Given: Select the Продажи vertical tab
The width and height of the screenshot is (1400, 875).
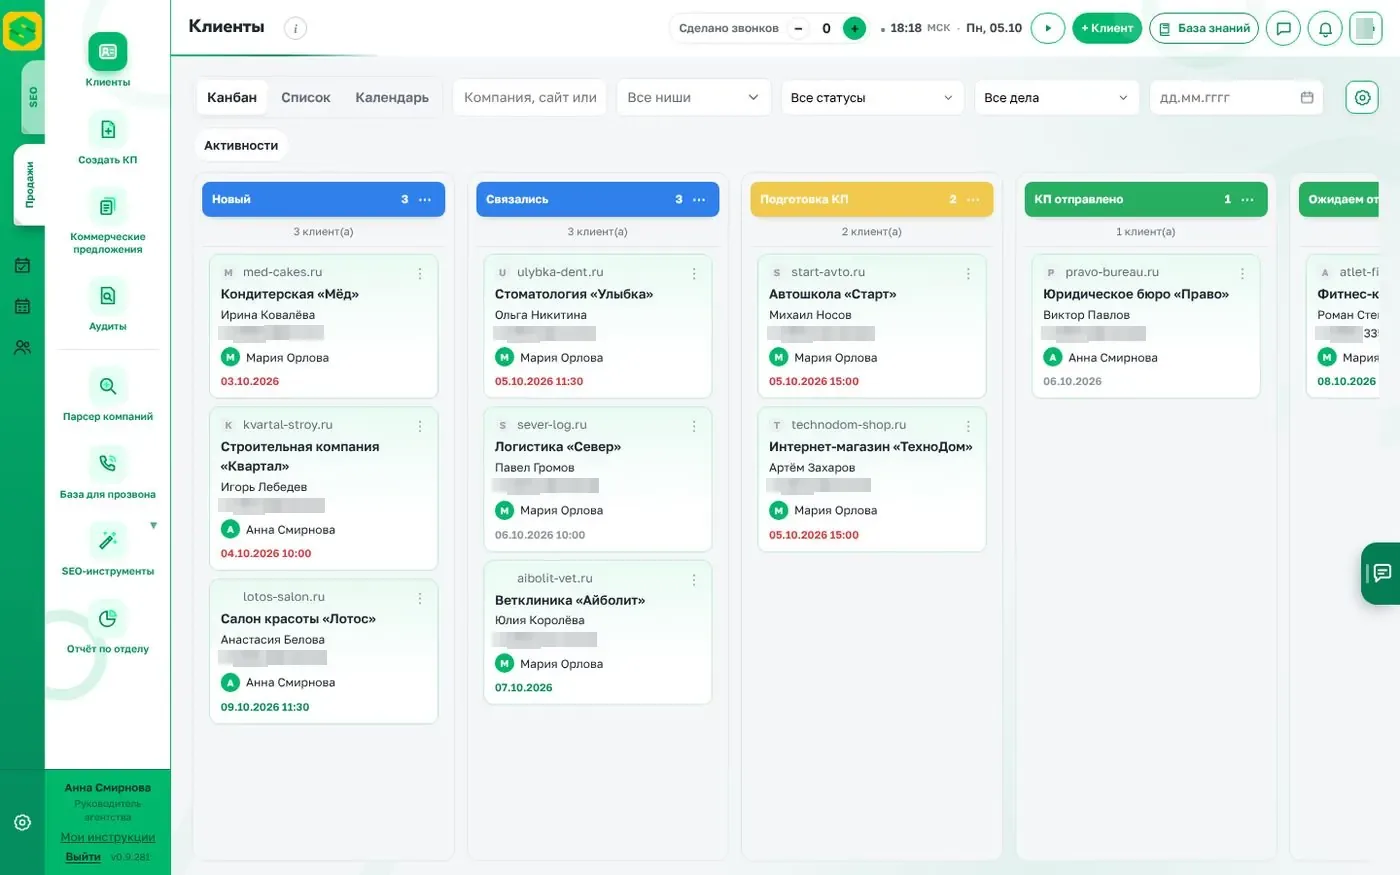Looking at the screenshot, I should coord(29,184).
